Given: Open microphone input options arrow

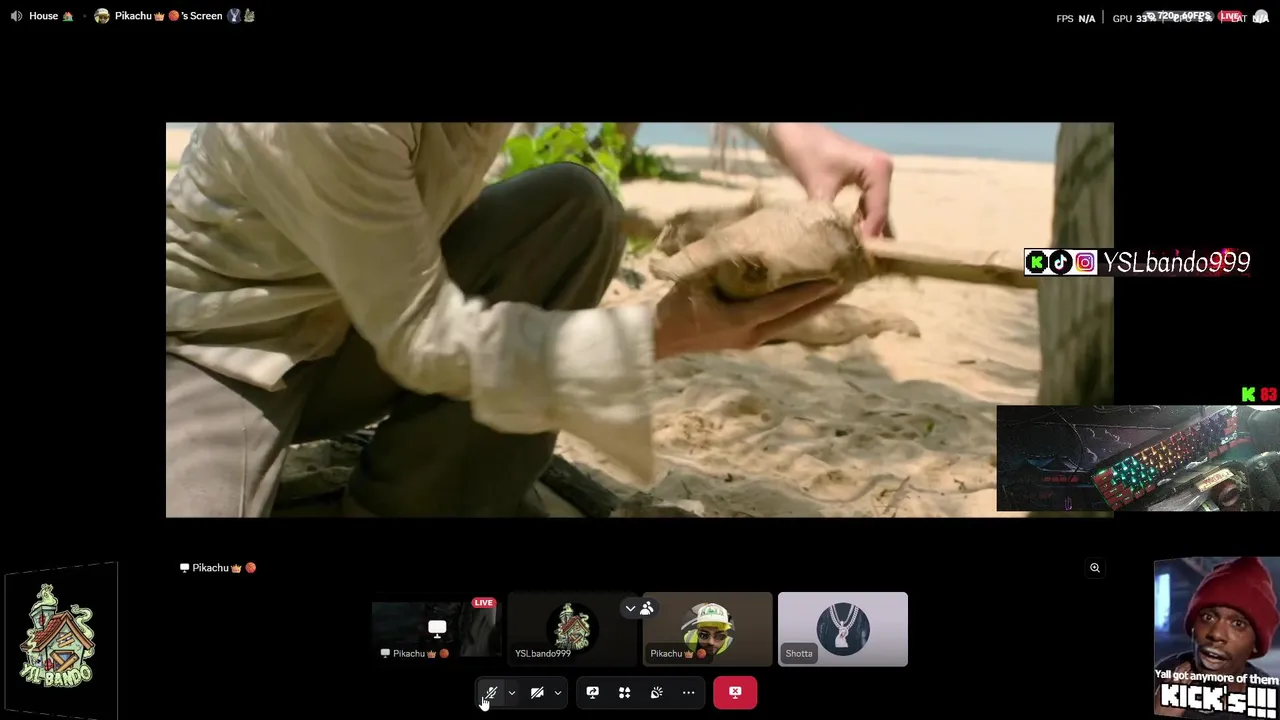Looking at the screenshot, I should [512, 692].
